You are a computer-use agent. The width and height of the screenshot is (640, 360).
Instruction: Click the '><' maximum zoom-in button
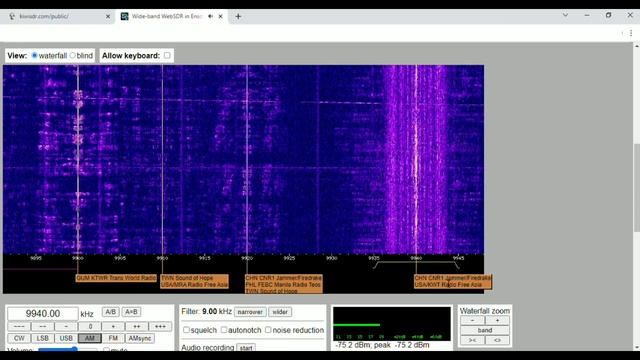[472, 340]
